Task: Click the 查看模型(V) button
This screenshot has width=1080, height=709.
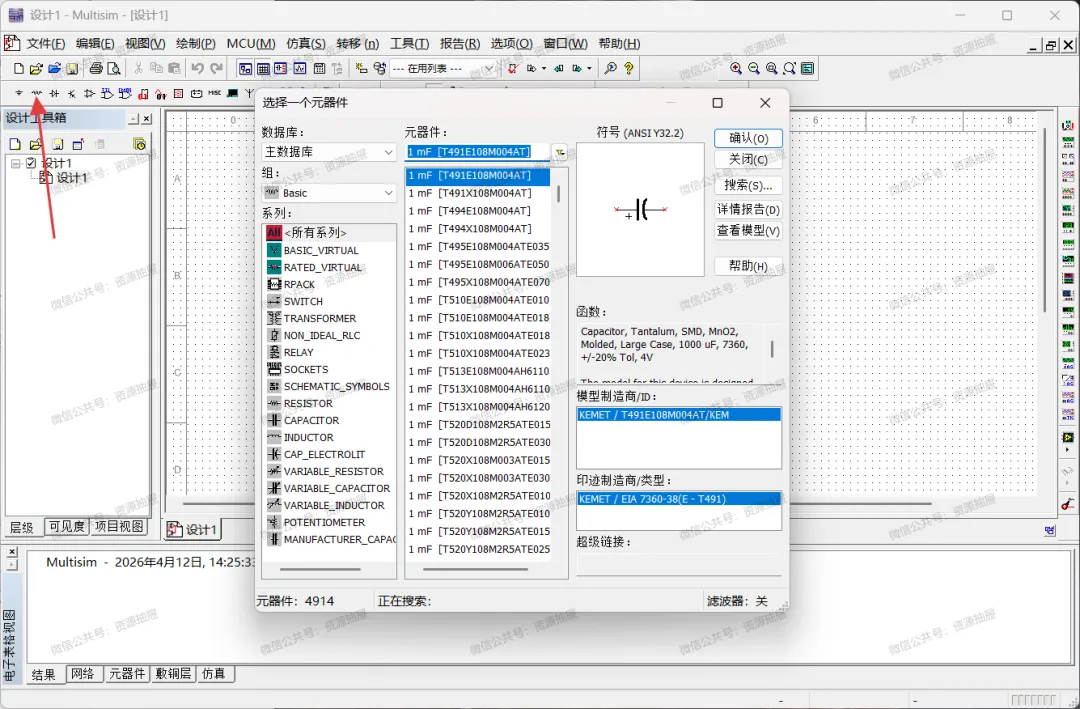Action: [748, 231]
